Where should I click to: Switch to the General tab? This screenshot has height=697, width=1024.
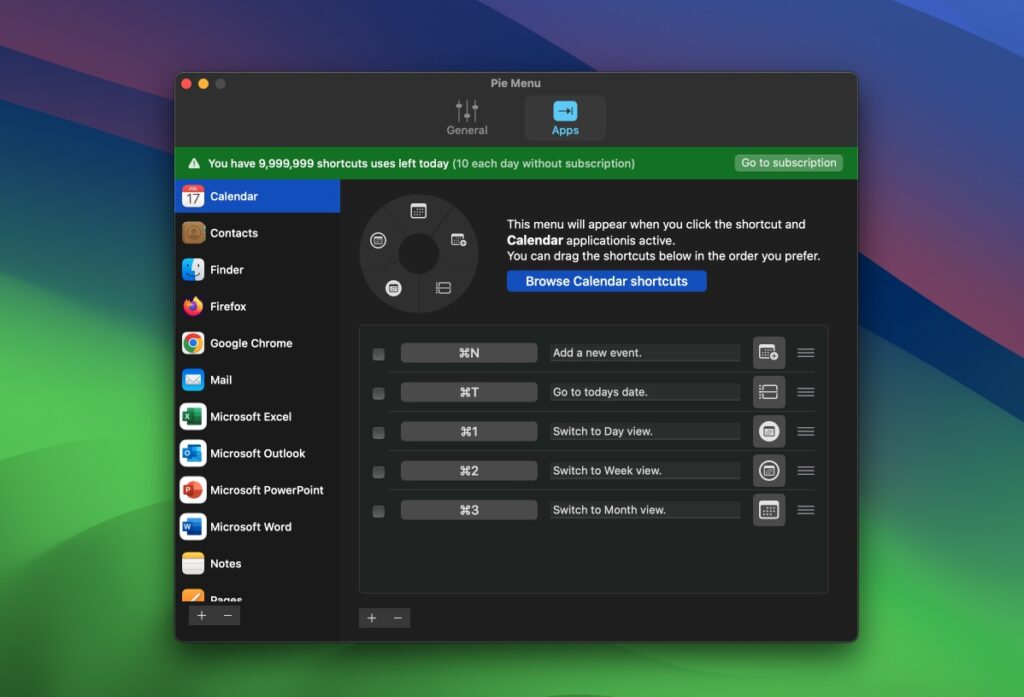466,116
